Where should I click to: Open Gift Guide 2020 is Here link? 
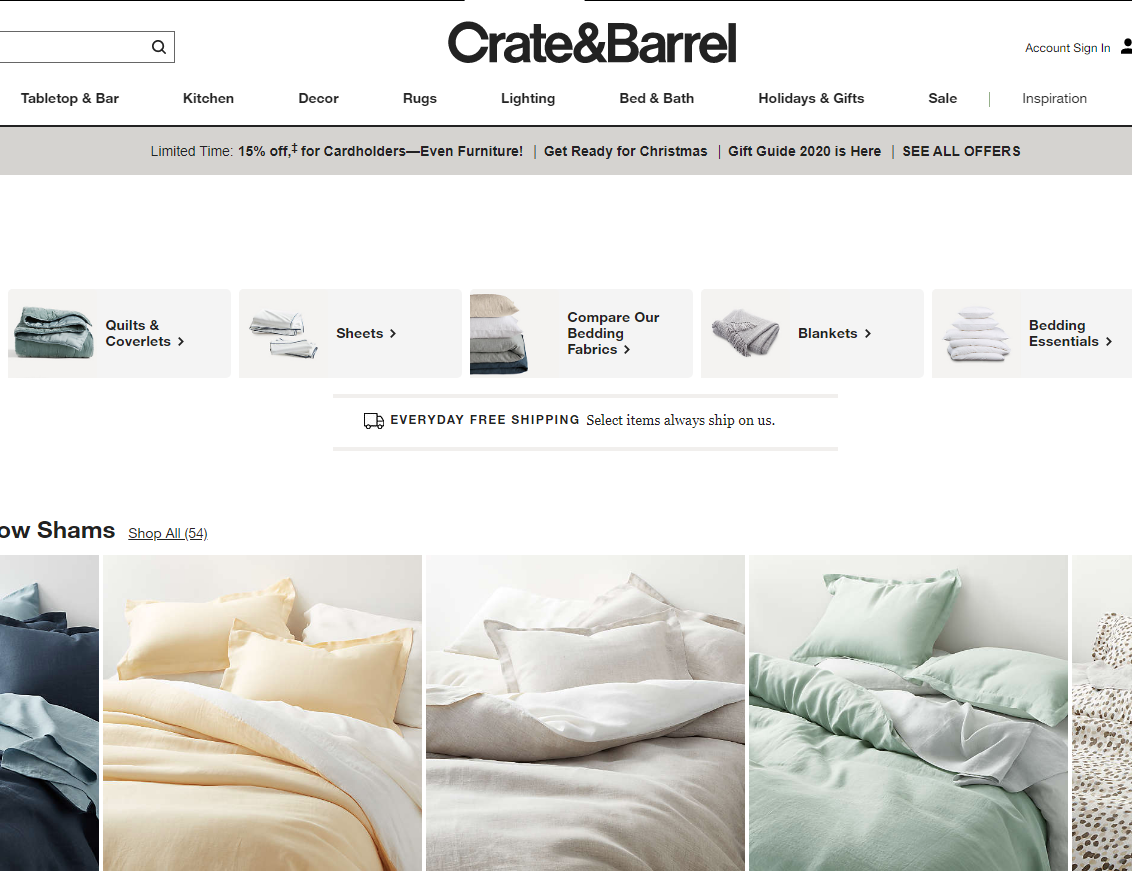point(804,151)
